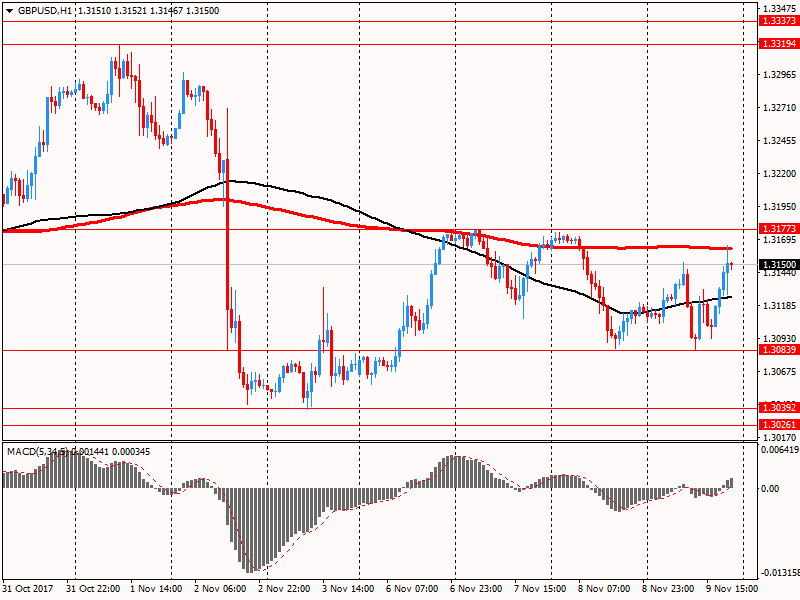Select the 2 Nov 06:00 time axis label
This screenshot has height=600, width=800.
tap(220, 588)
